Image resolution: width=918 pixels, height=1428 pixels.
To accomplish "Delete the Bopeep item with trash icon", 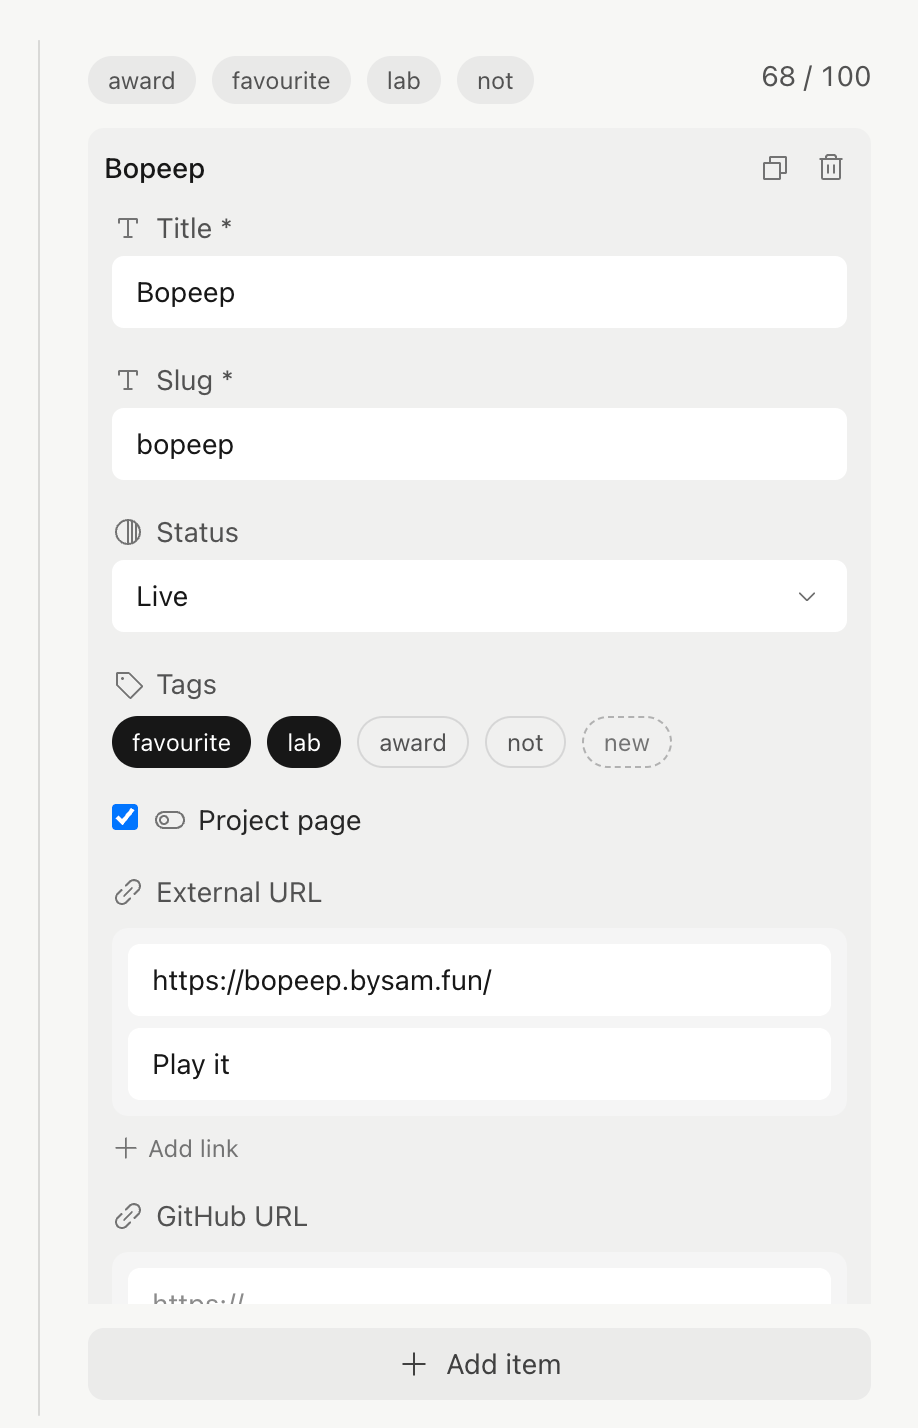I will pos(831,168).
